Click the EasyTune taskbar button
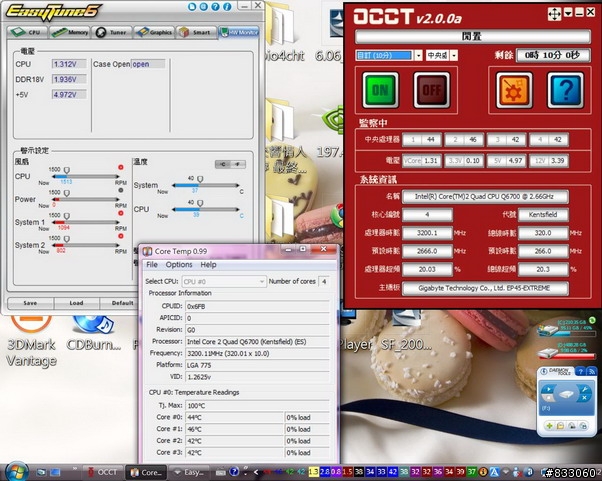 (190, 472)
